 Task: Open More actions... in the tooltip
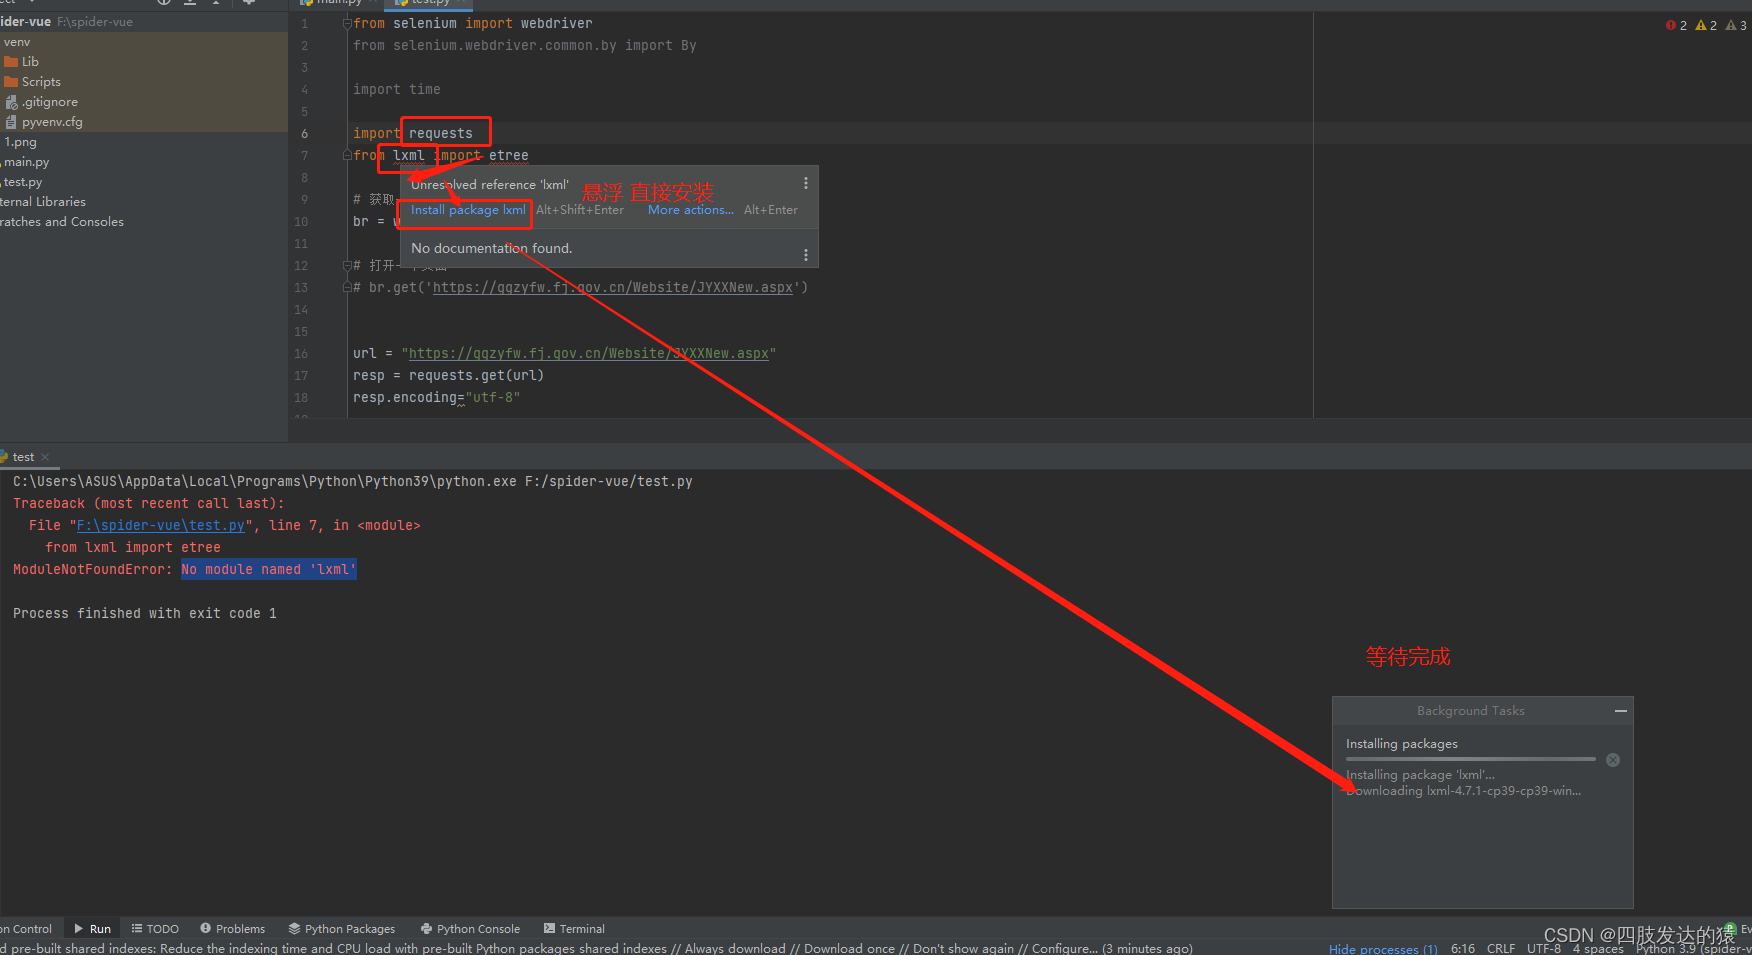coord(691,210)
